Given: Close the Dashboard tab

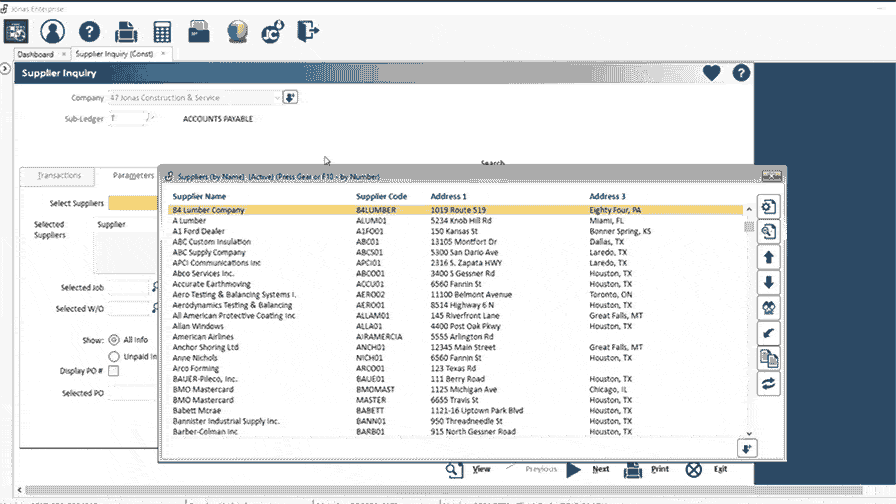Looking at the screenshot, I should click(63, 54).
